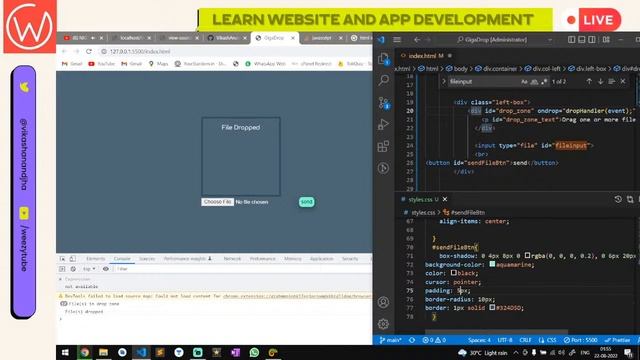Toggle regular expression in find widget

pyautogui.click(x=544, y=82)
